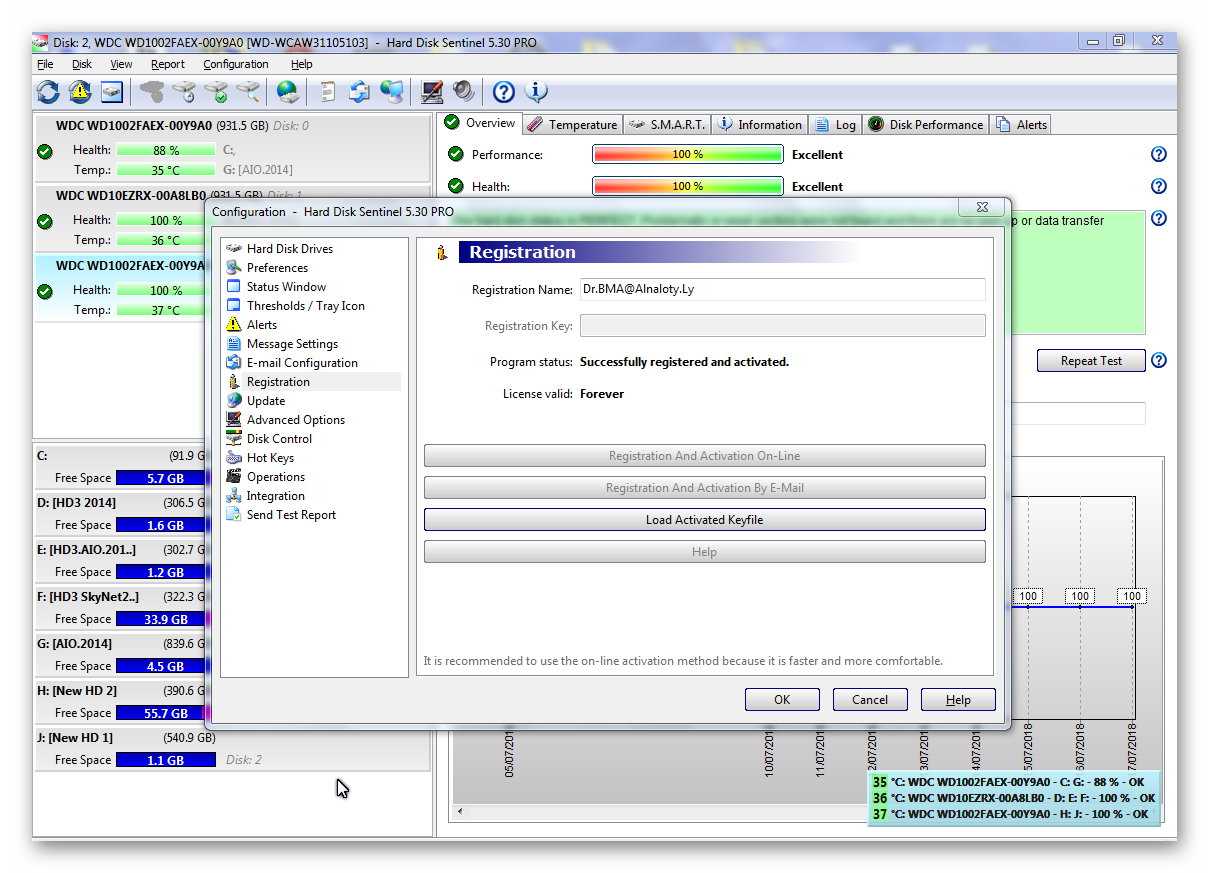Click the help icon beside the green description box
This screenshot has width=1209, height=873.
pos(1159,218)
